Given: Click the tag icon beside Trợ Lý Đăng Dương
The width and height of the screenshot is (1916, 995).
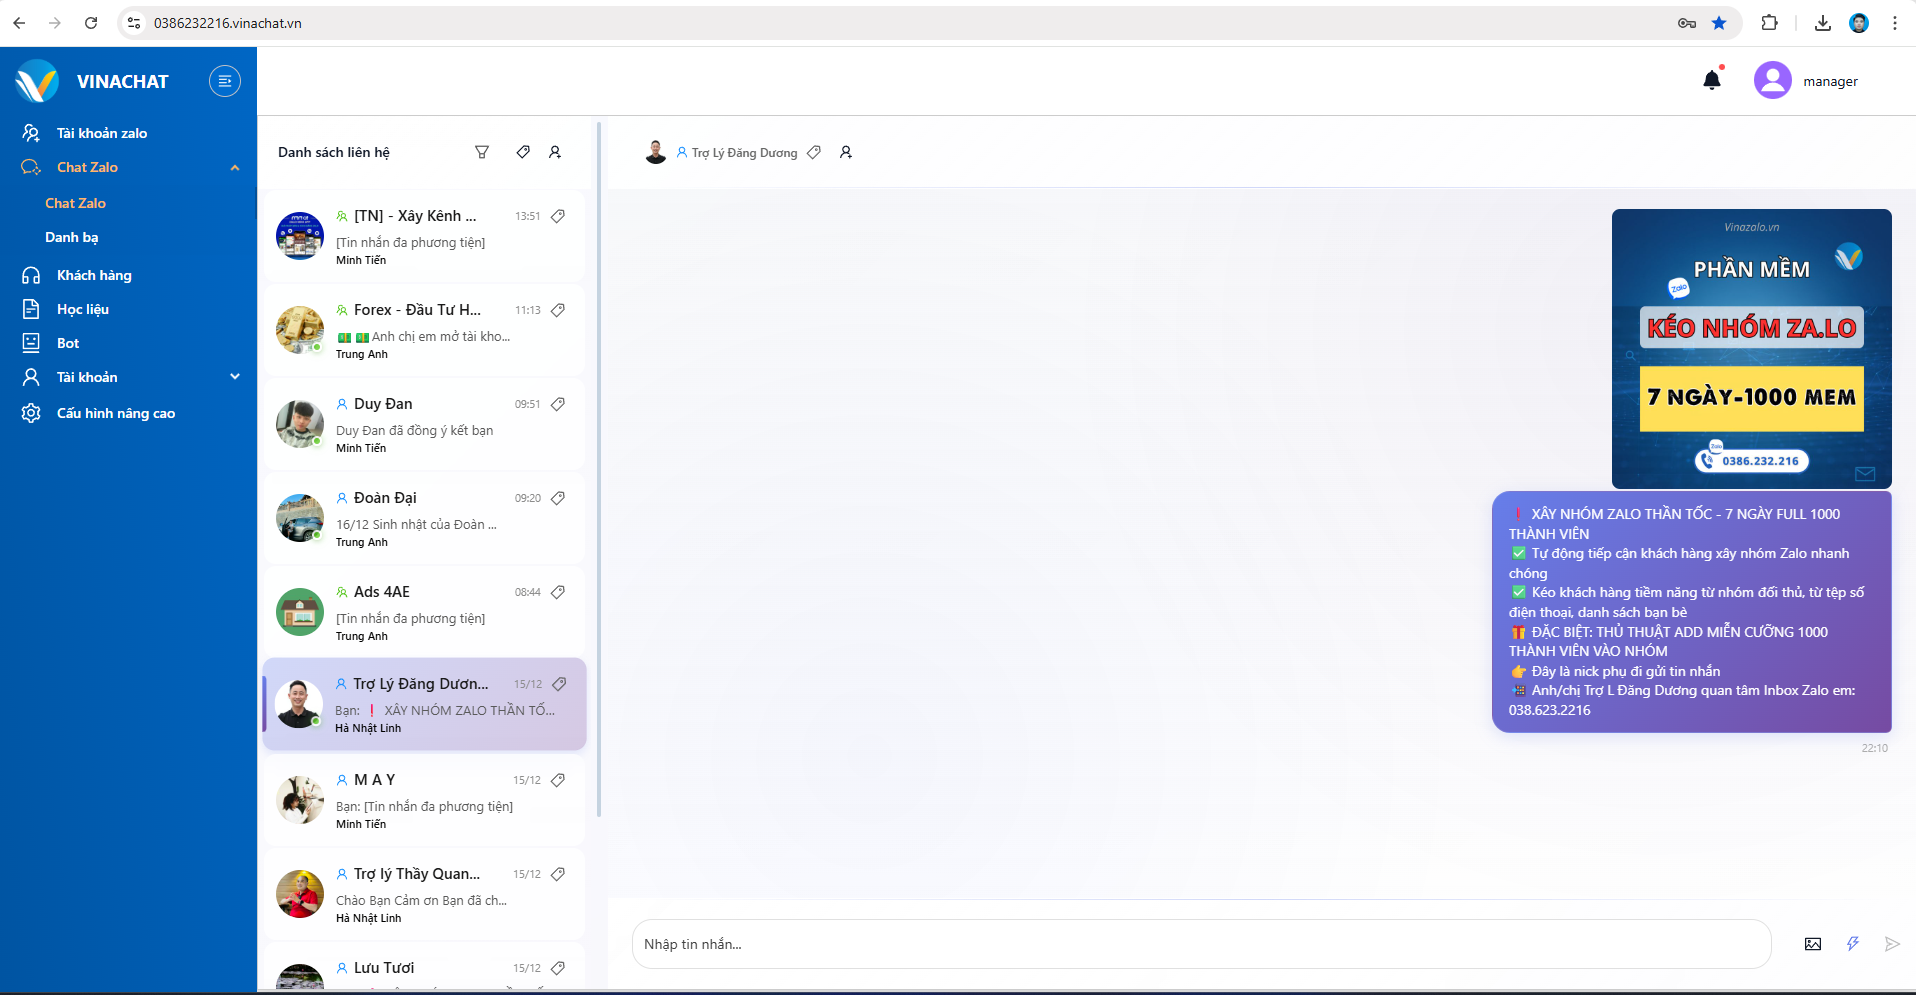Looking at the screenshot, I should pos(814,151).
